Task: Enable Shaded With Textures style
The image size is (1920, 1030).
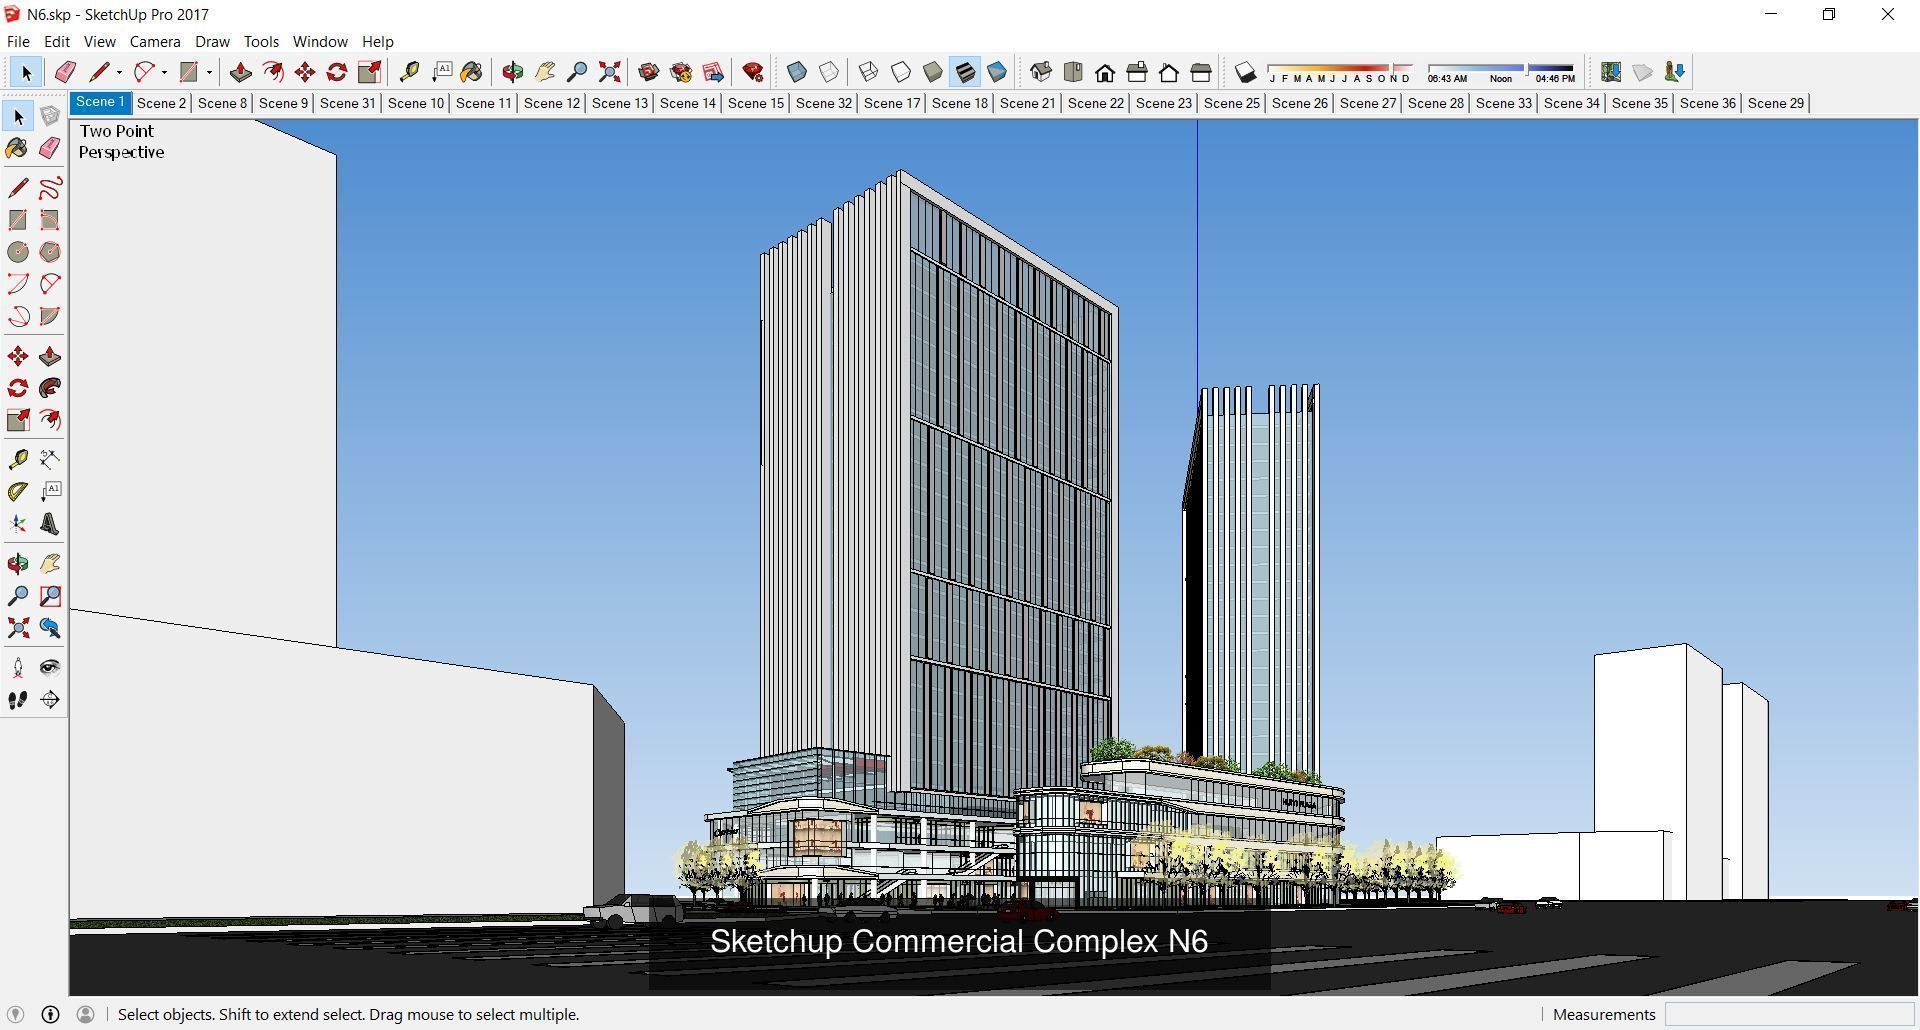Action: [x=965, y=72]
